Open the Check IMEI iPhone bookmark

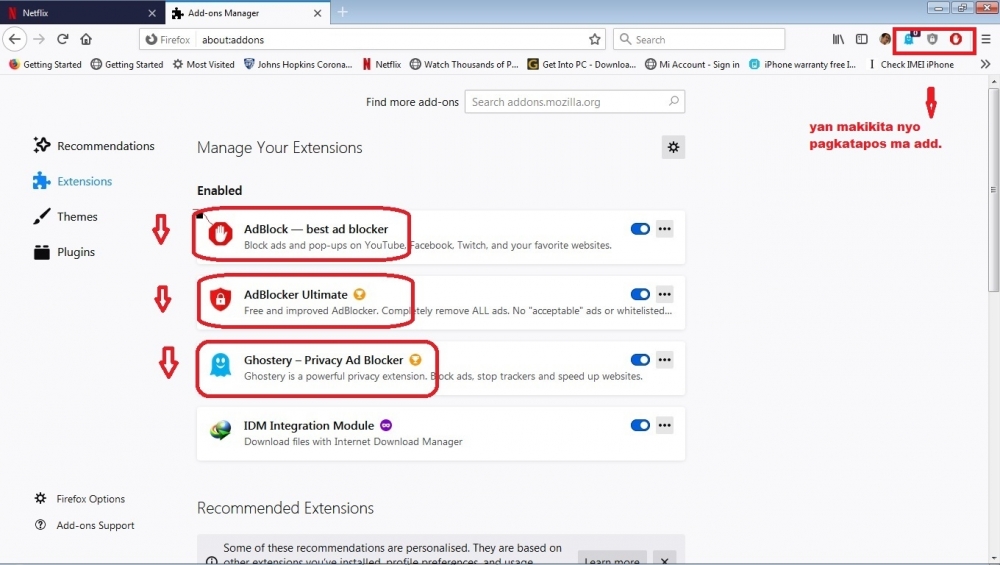coord(911,64)
